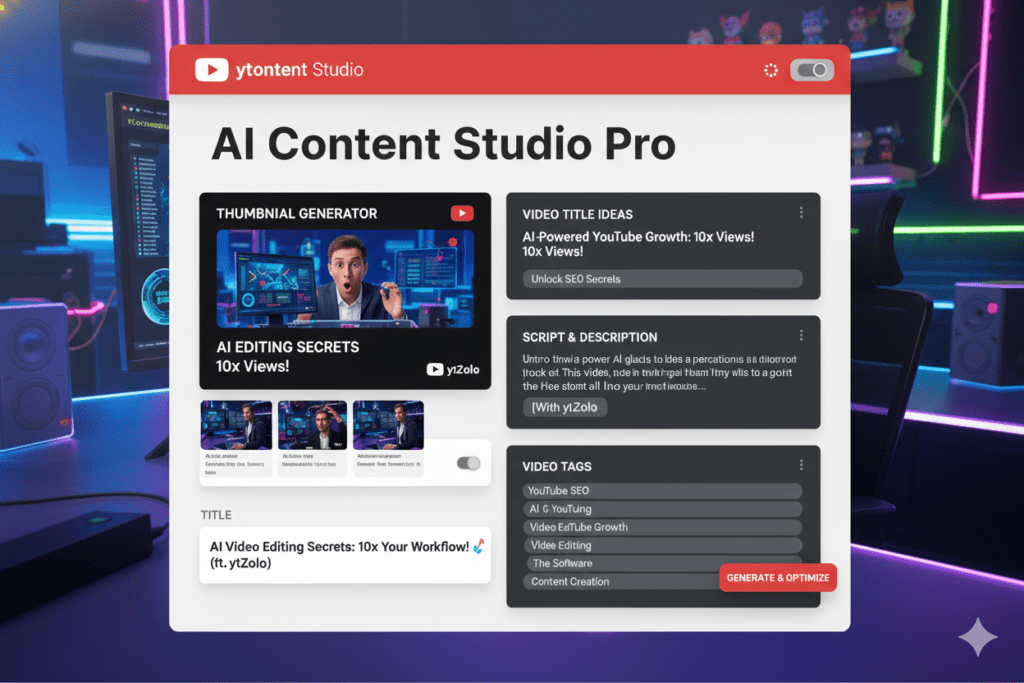Click the sparkle icon in the bottom-right corner
The width and height of the screenshot is (1024, 683).
(x=978, y=638)
